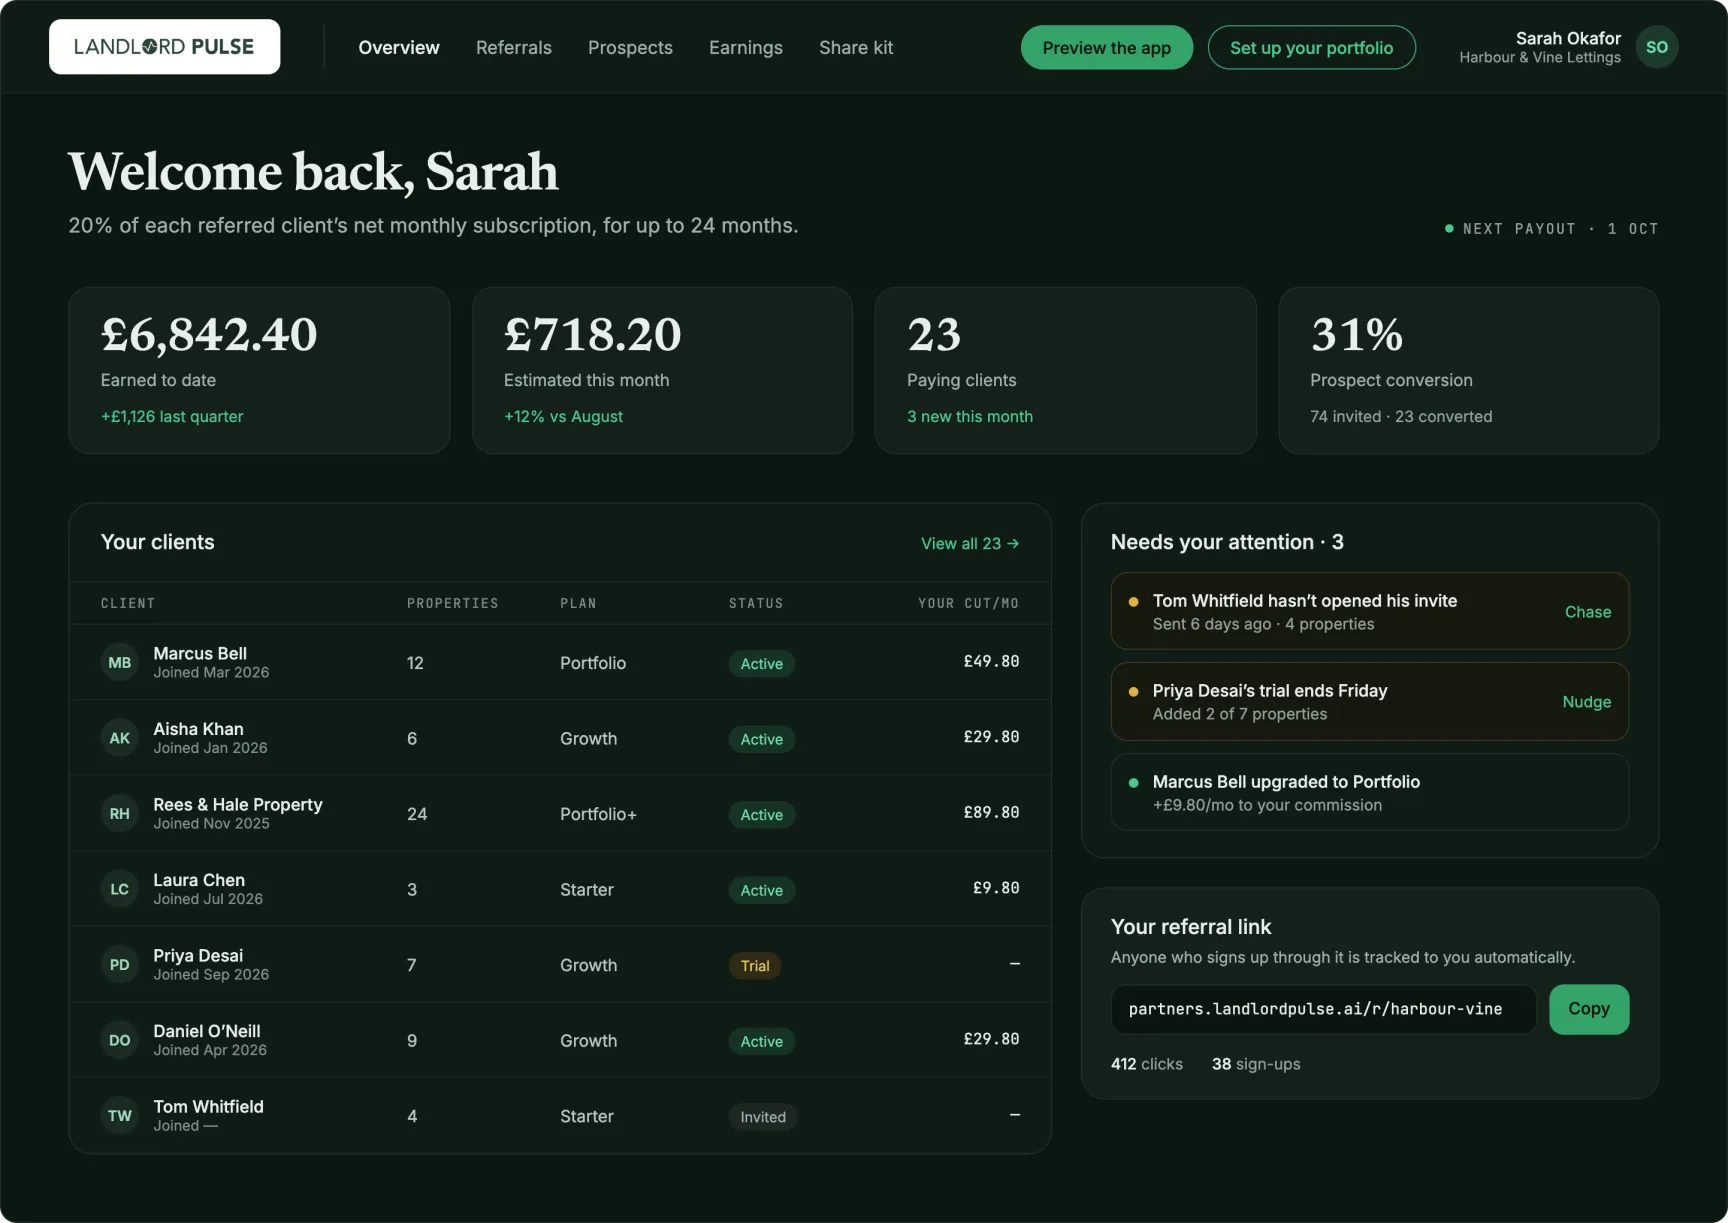Image resolution: width=1728 pixels, height=1223 pixels.
Task: Go to the Prospects tab
Action: coord(630,47)
